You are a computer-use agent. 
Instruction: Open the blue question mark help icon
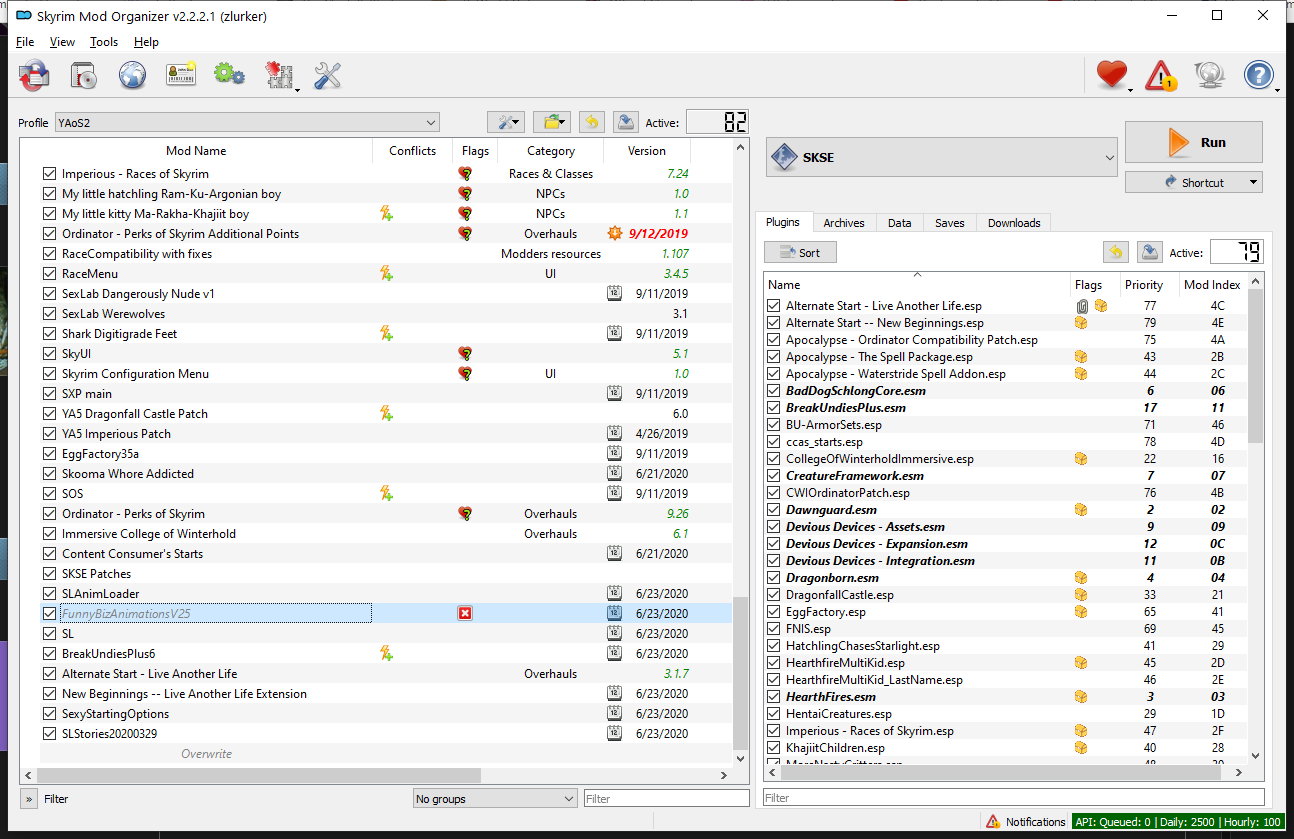[x=1259, y=75]
